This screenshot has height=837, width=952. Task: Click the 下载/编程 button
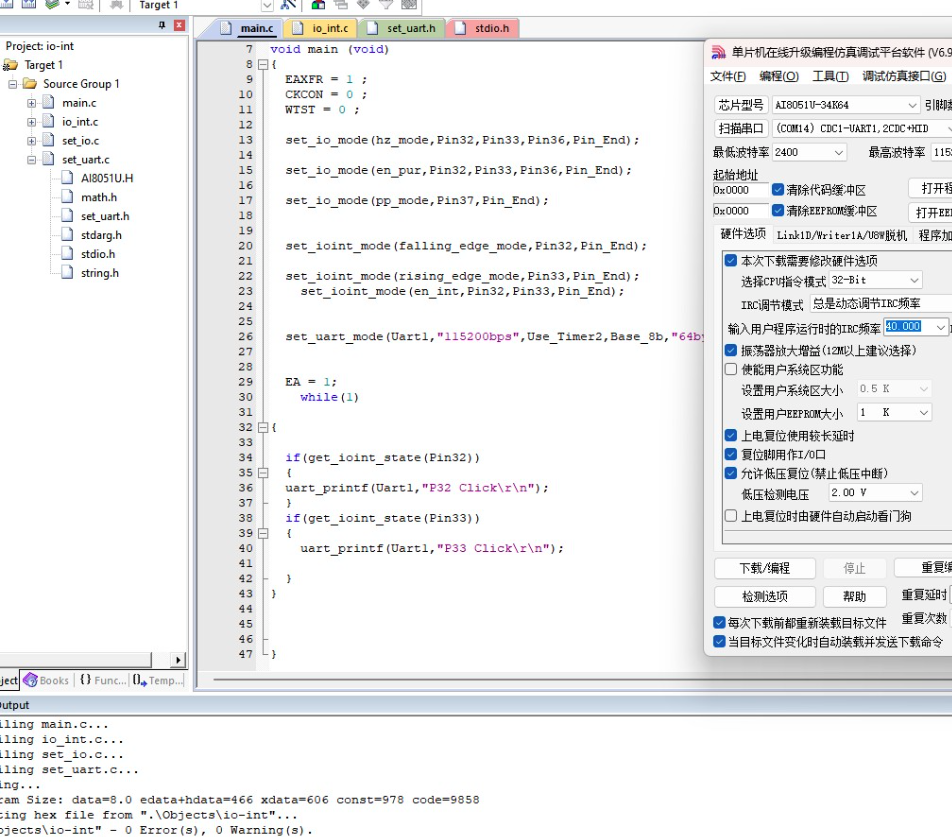(764, 568)
